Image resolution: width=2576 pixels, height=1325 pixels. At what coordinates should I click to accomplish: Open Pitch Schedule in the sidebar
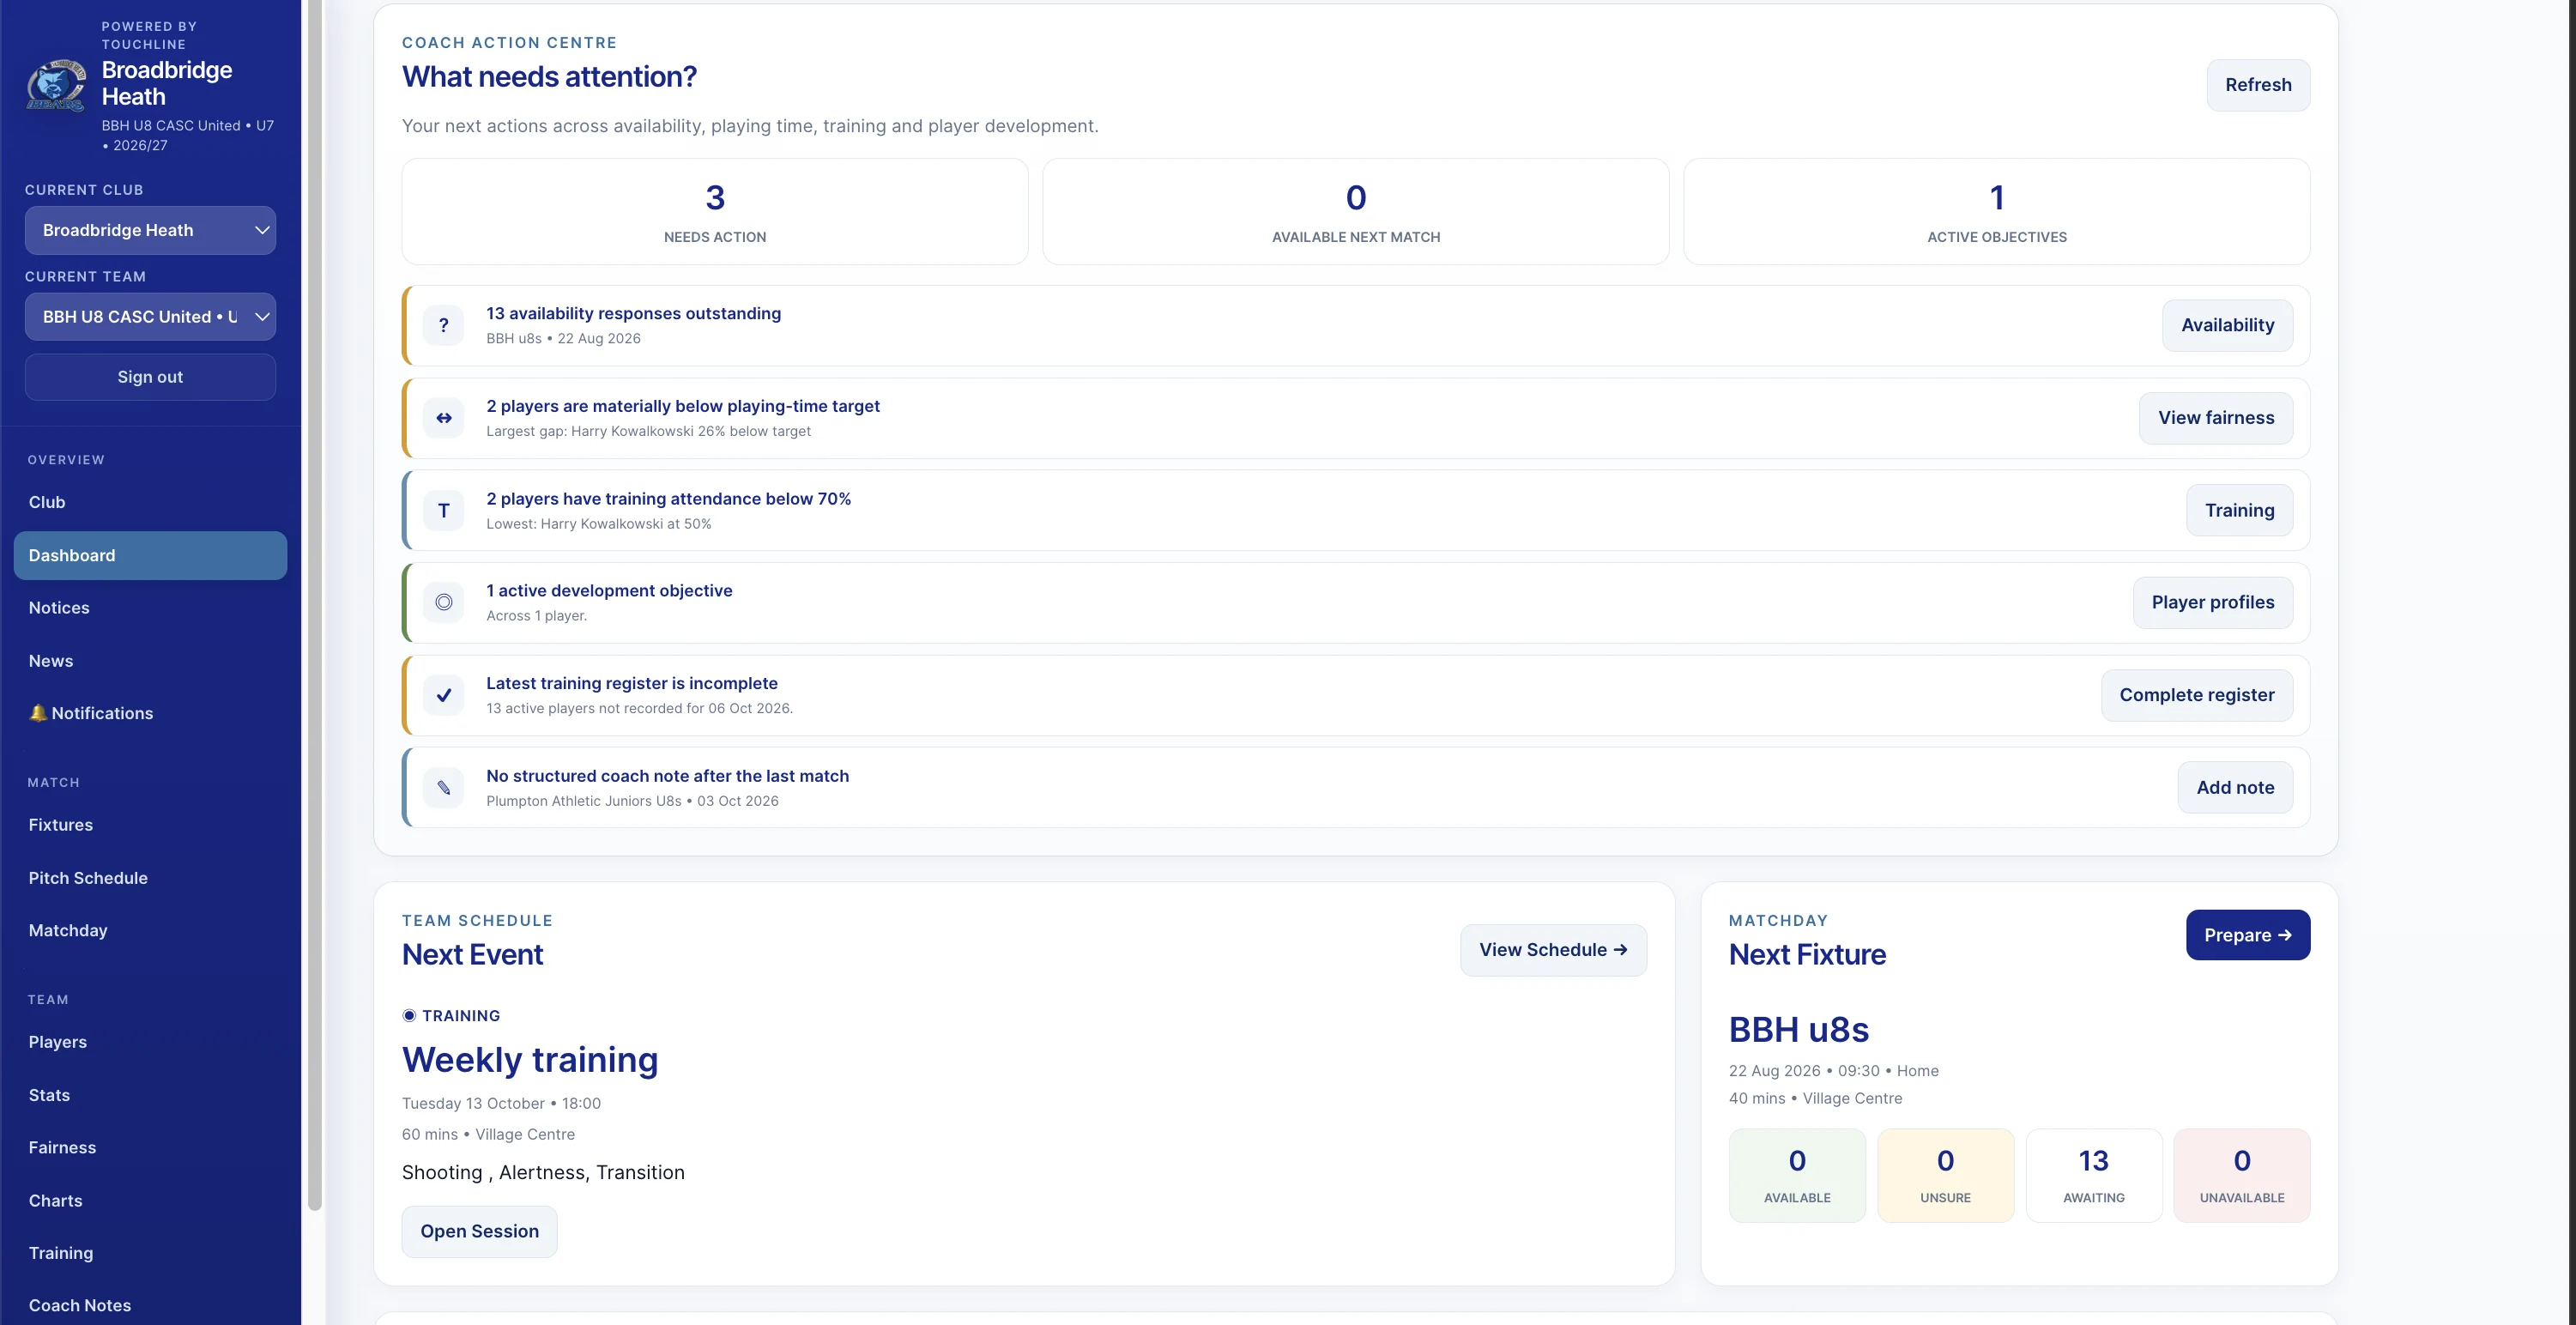[150, 878]
